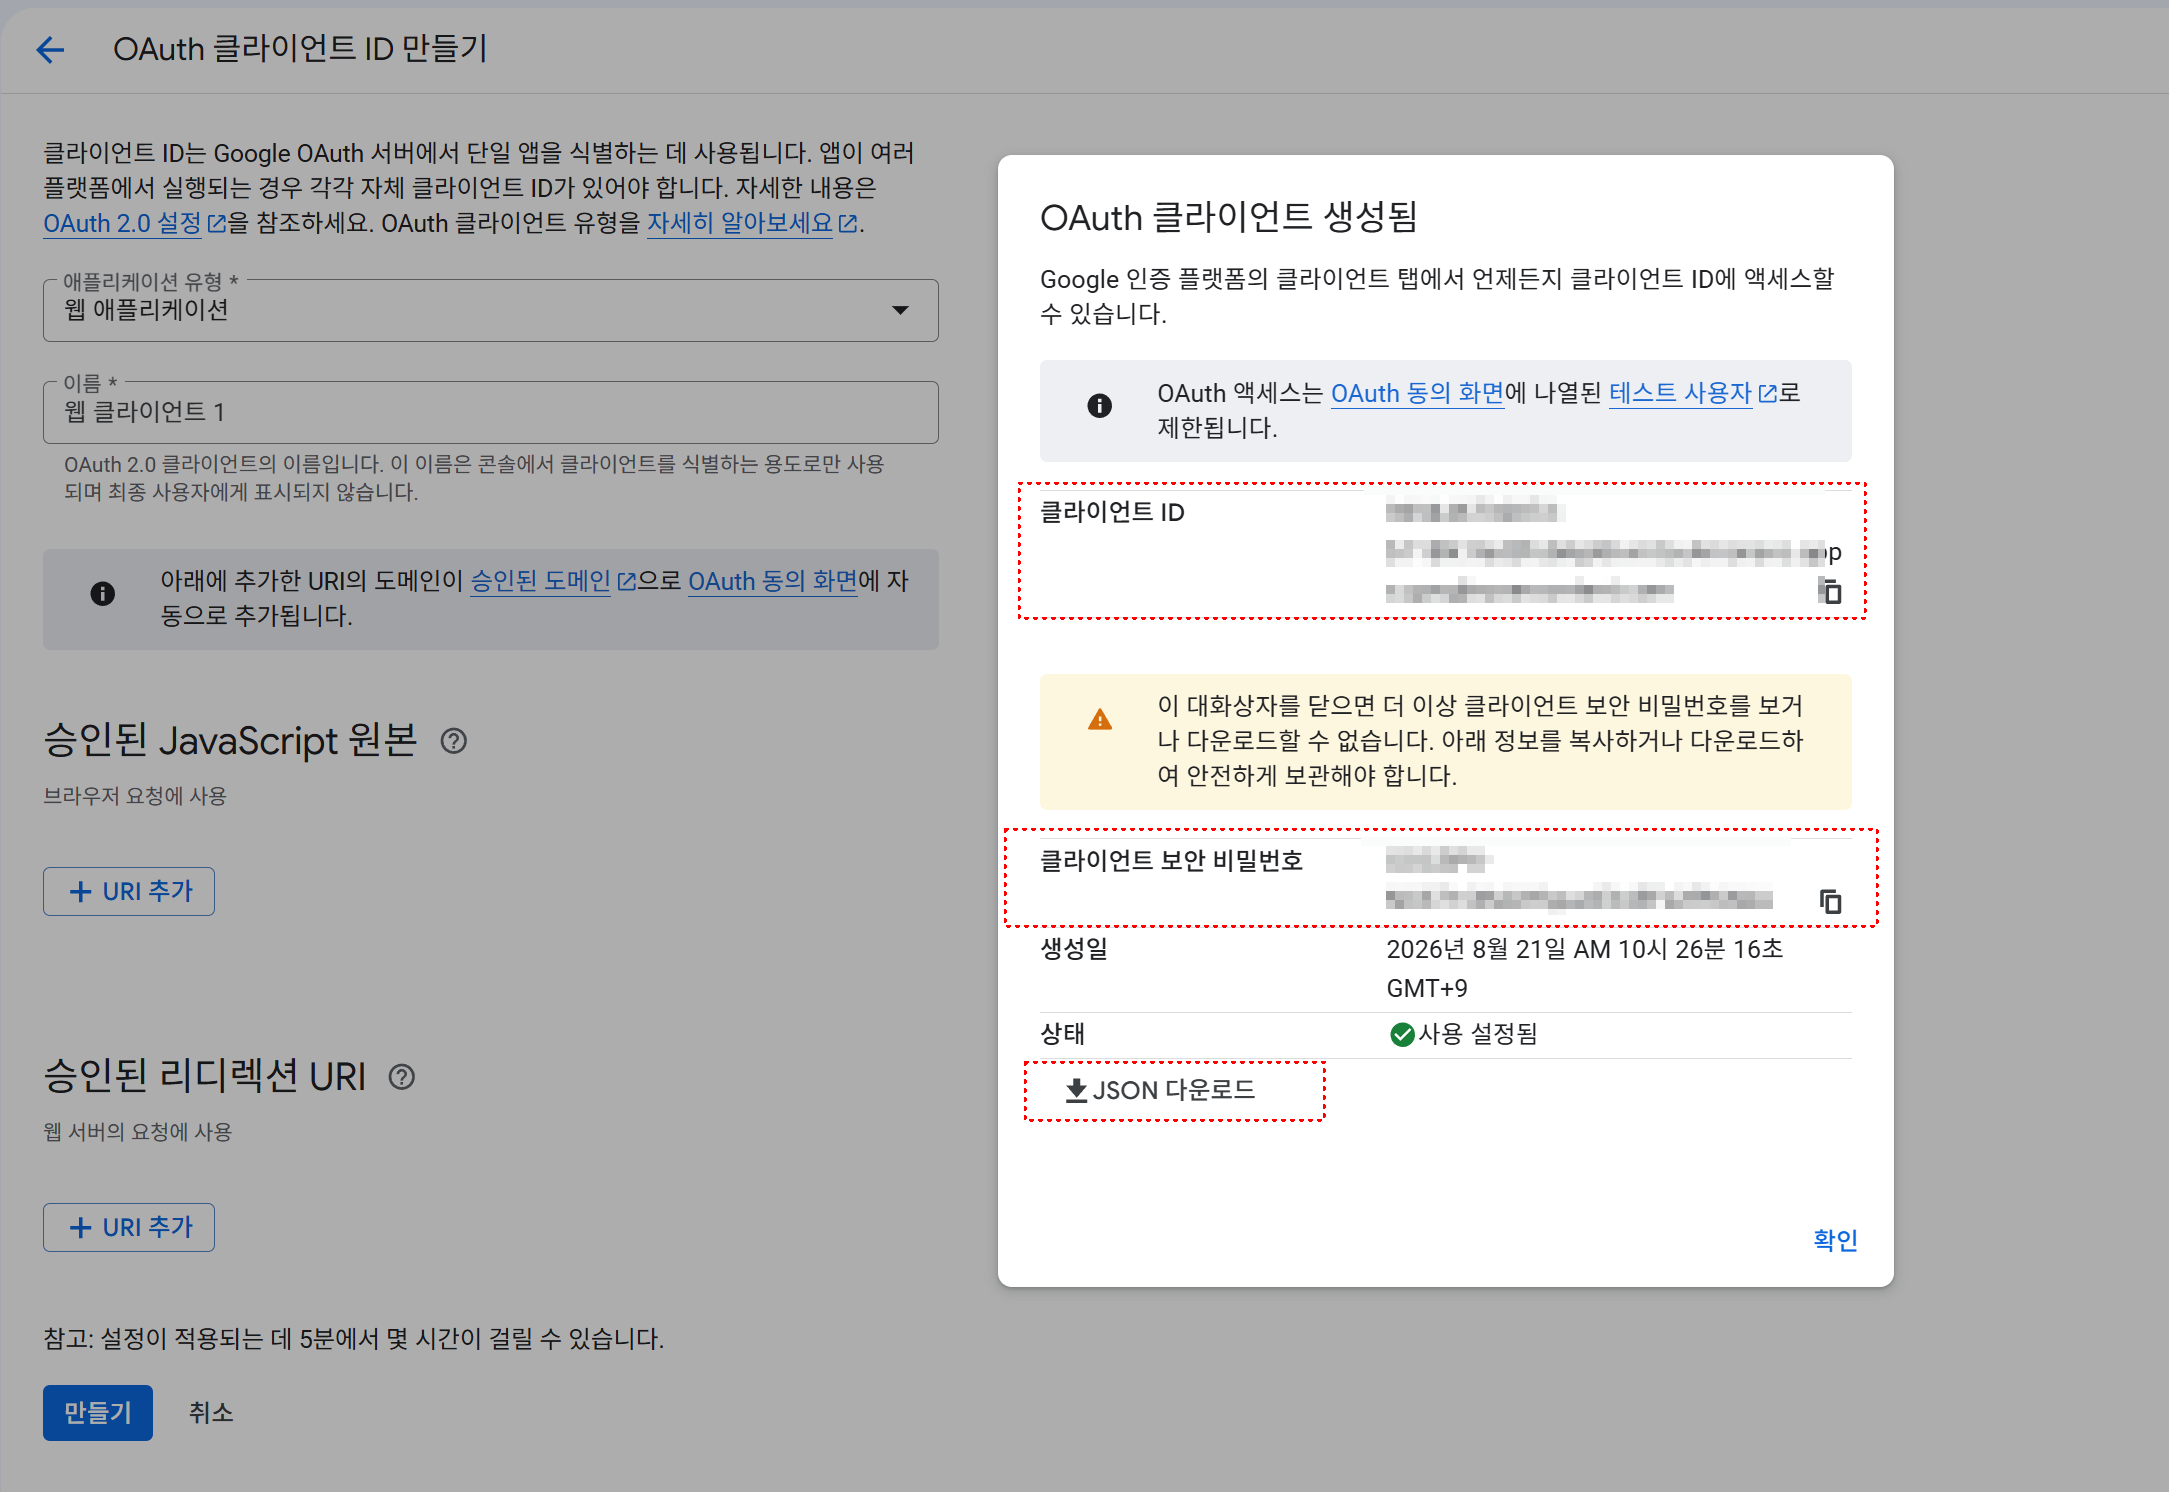The width and height of the screenshot is (2169, 1492).
Task: Go back using the left arrow icon
Action: coord(50,49)
